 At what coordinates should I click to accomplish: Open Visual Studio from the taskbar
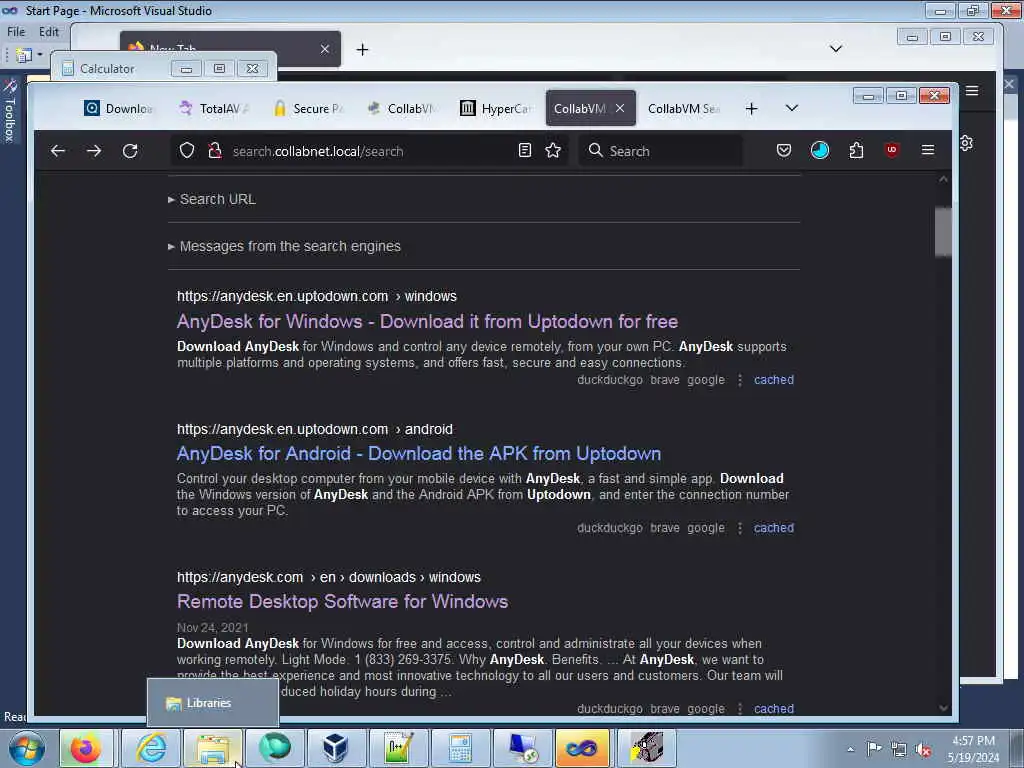point(582,748)
